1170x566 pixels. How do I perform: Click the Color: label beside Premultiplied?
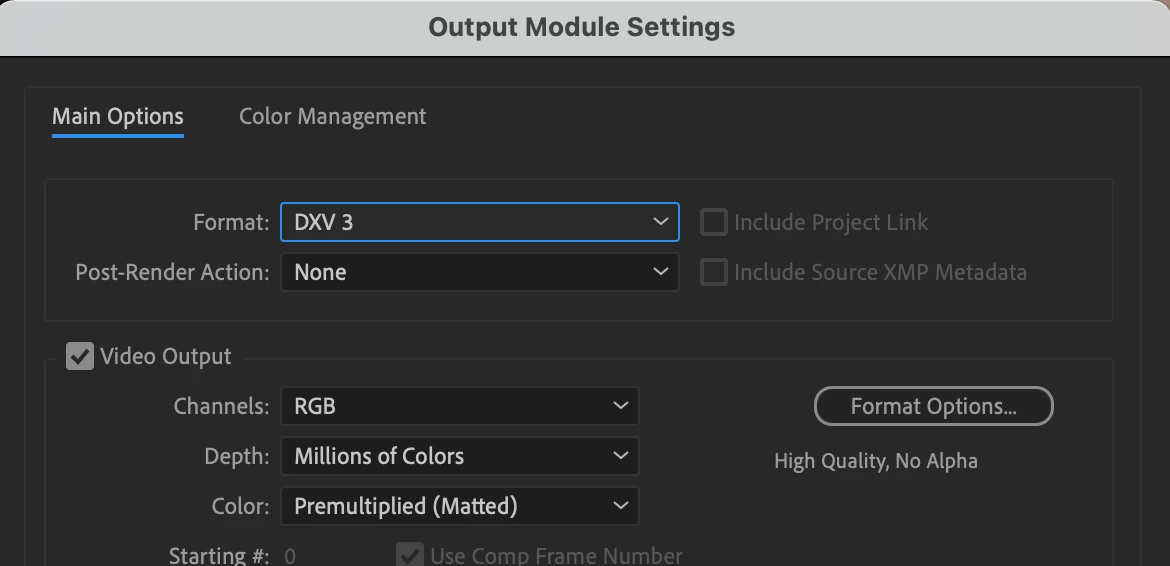click(x=240, y=506)
